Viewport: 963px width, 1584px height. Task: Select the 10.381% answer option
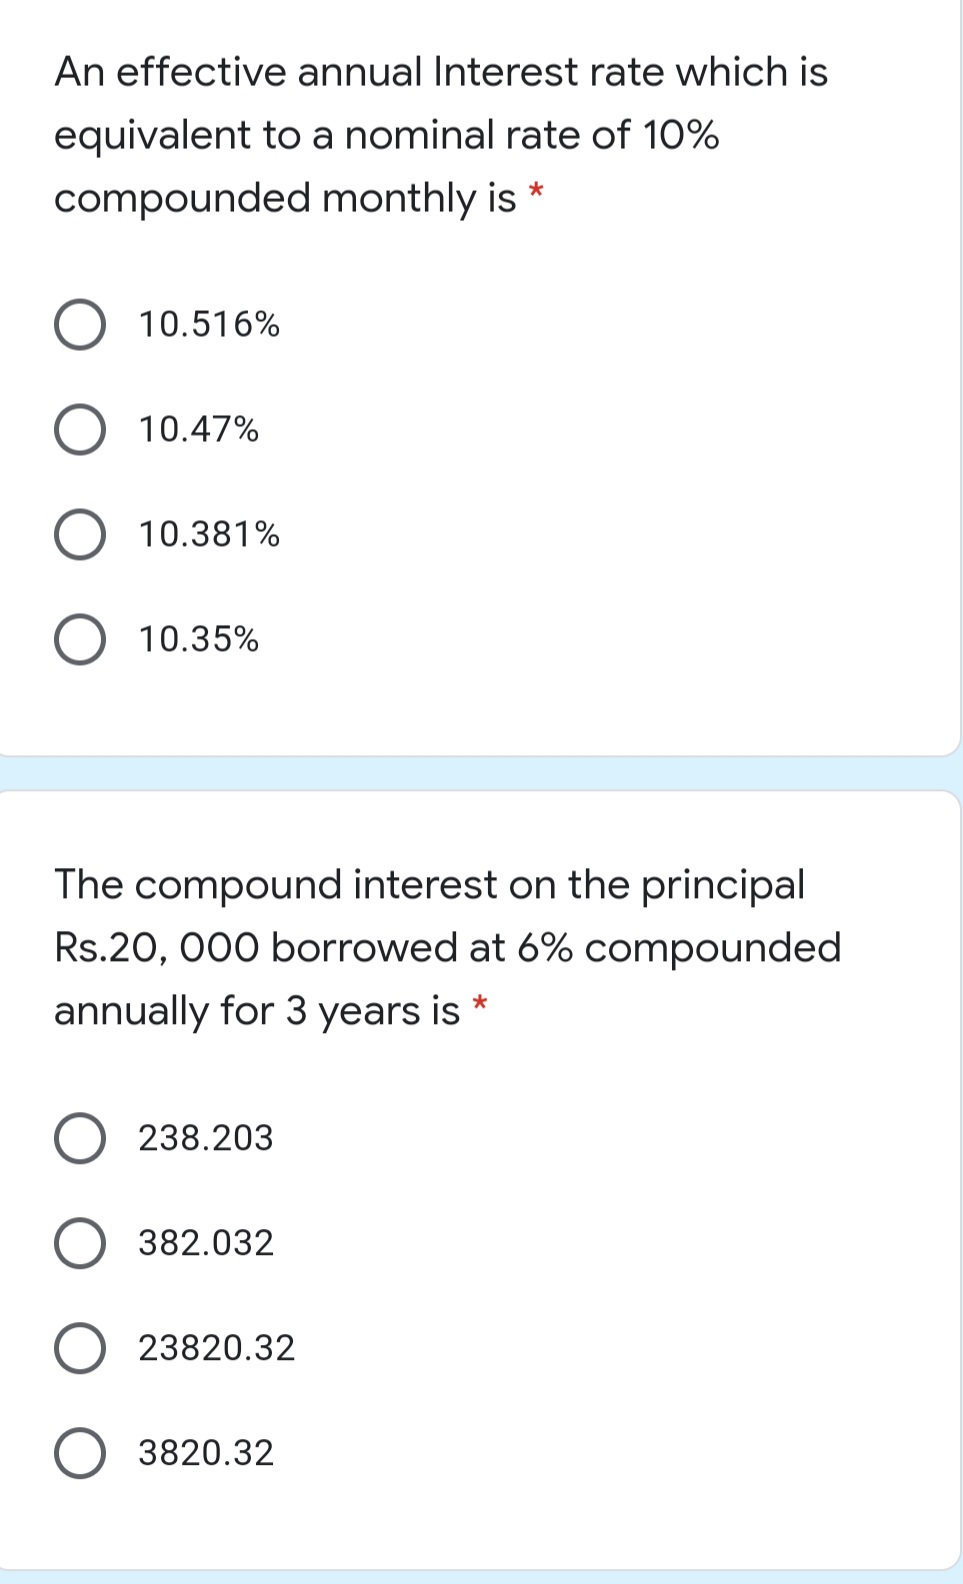click(x=82, y=535)
